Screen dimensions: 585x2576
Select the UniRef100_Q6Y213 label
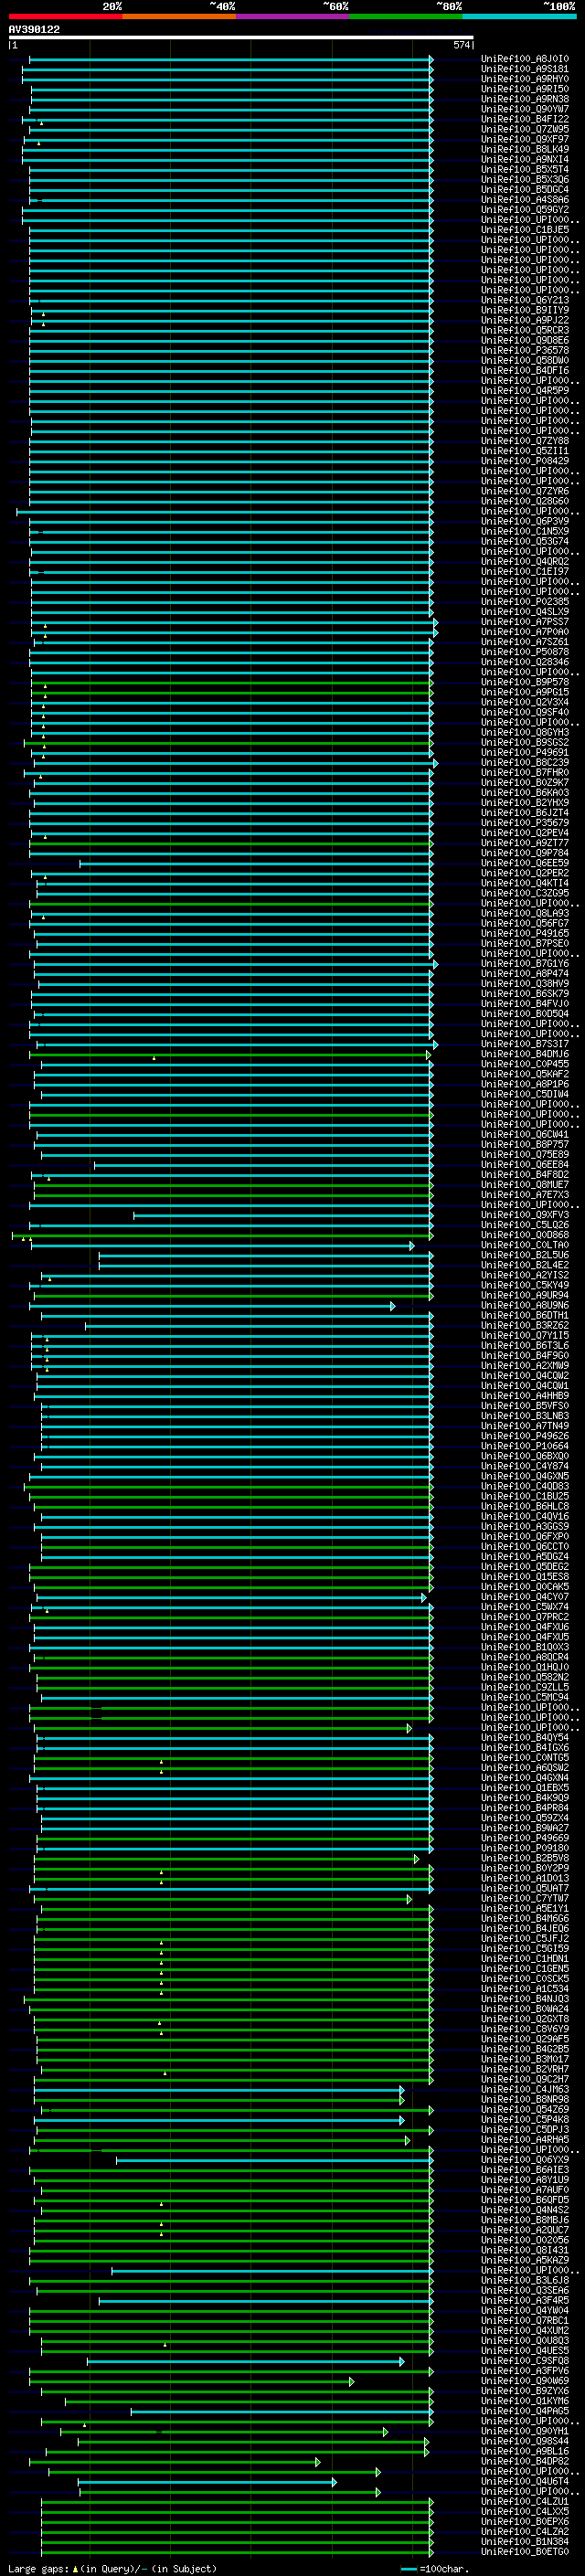pyautogui.click(x=525, y=300)
